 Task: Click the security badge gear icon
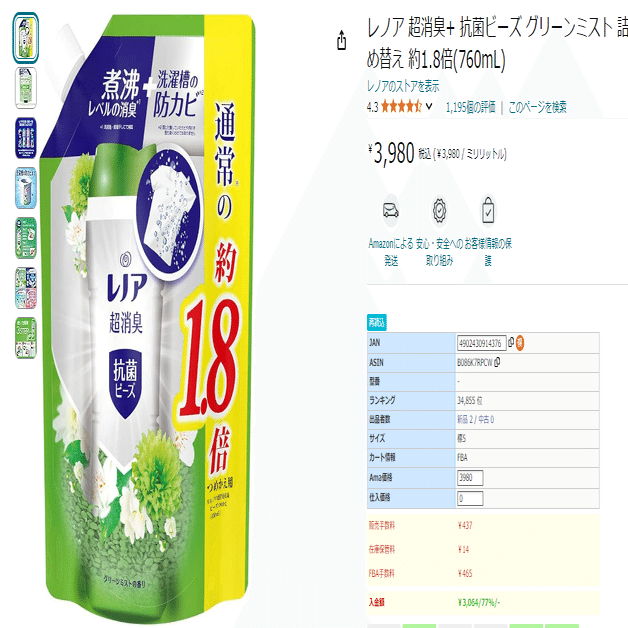439,210
